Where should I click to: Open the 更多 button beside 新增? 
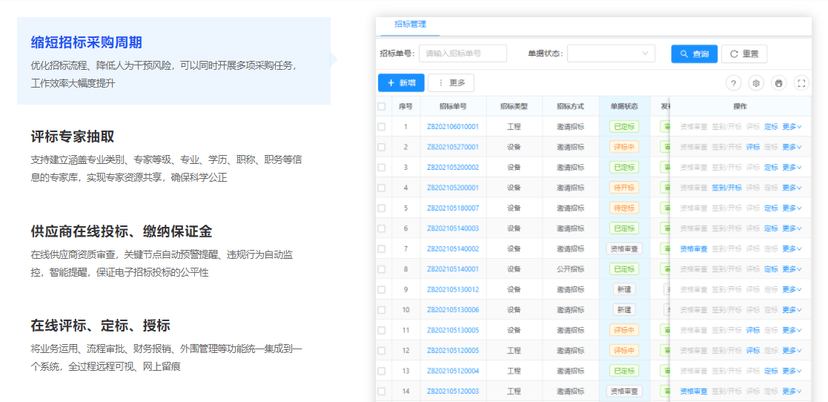pyautogui.click(x=451, y=83)
